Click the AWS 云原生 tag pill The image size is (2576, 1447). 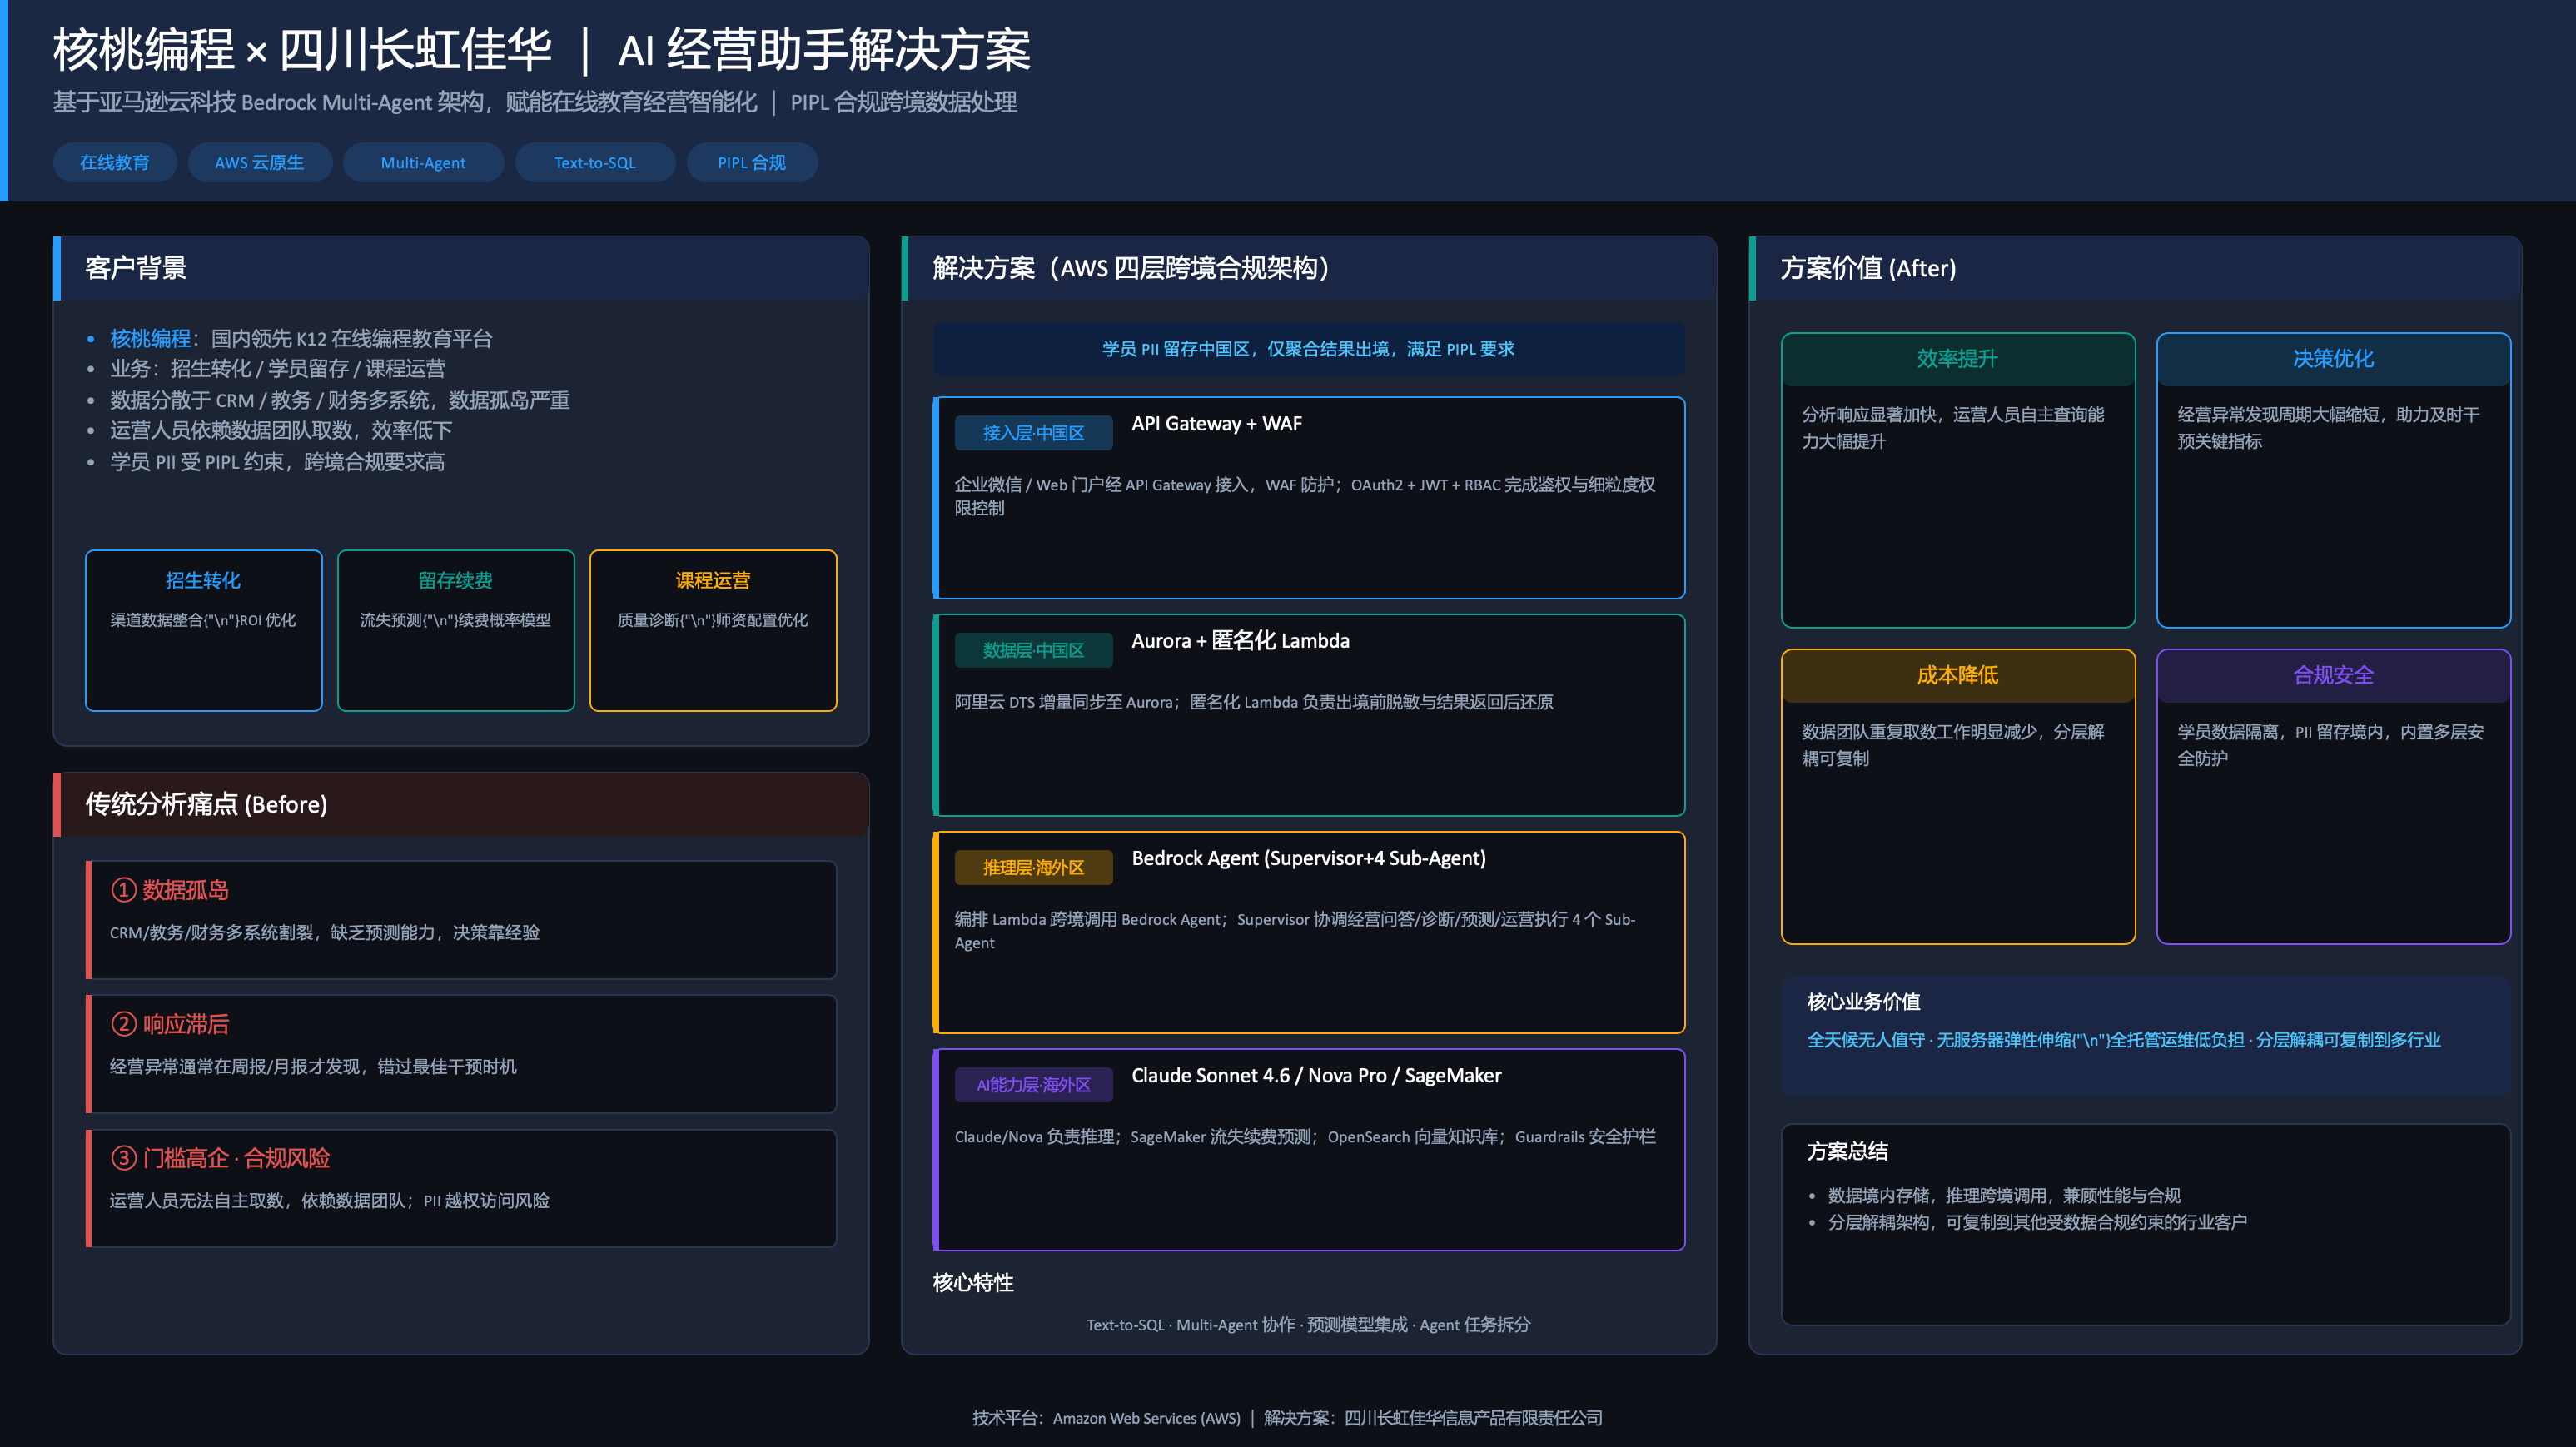tap(259, 162)
